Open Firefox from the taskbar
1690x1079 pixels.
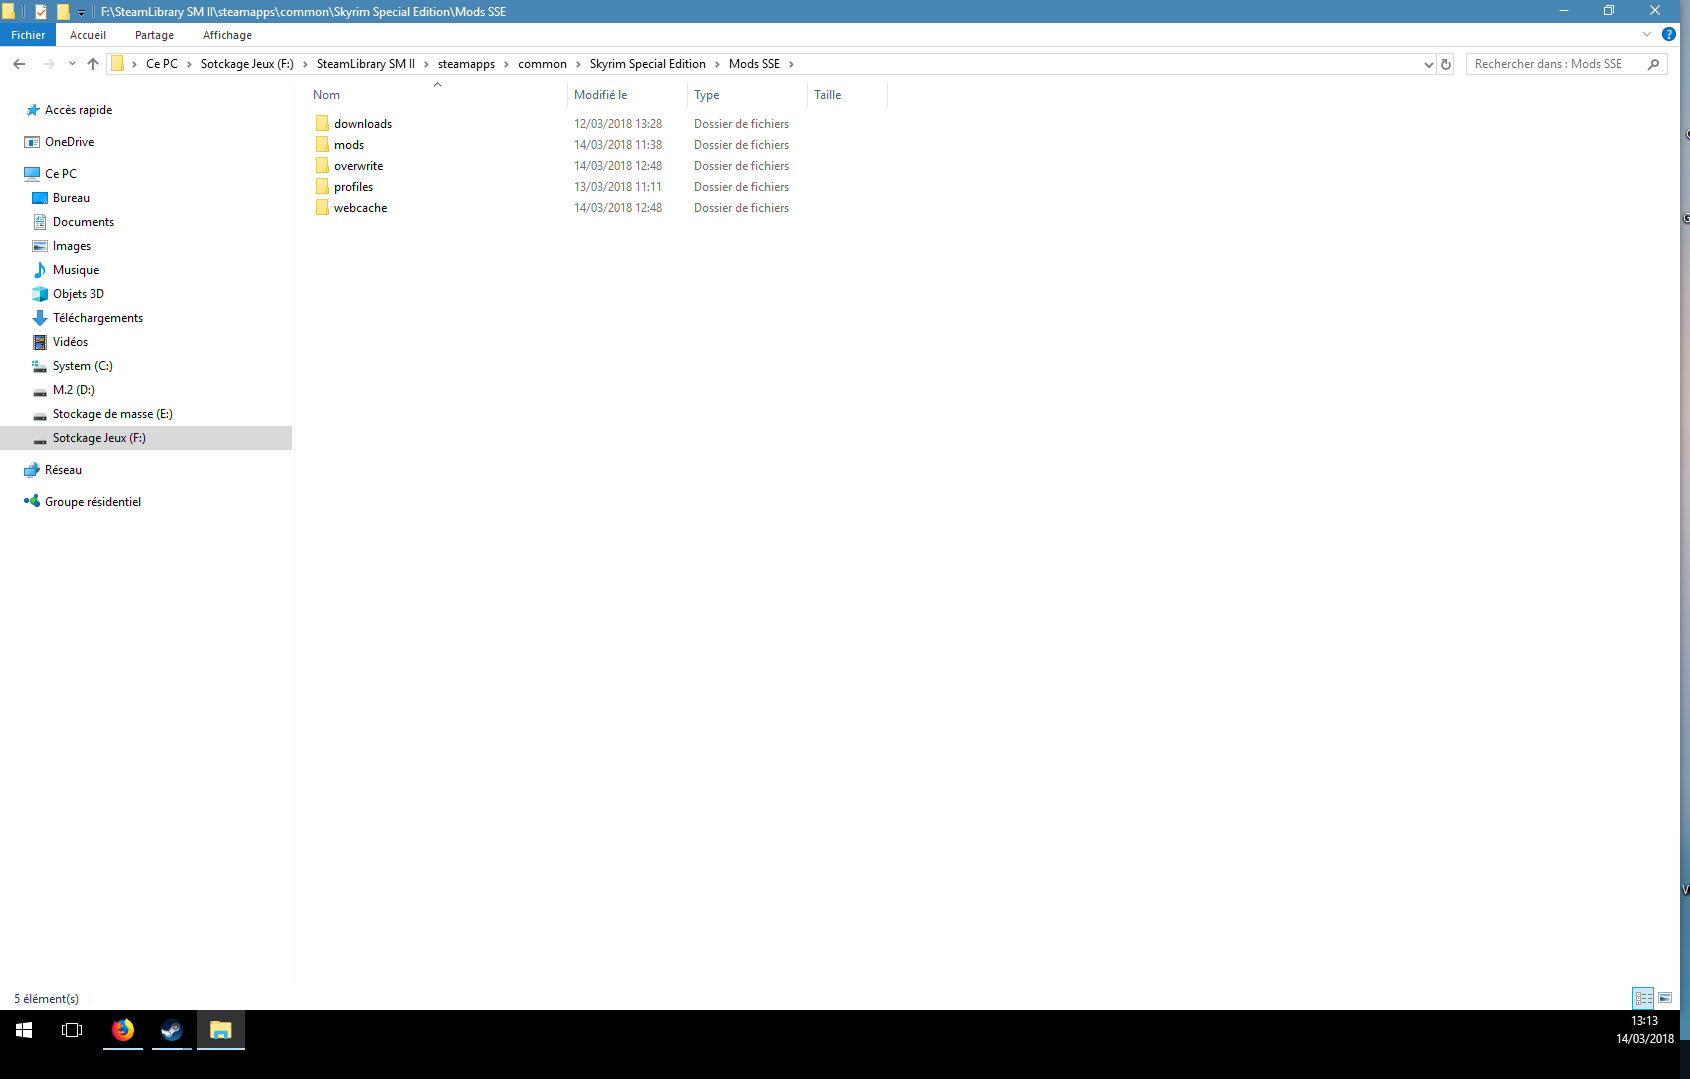tap(123, 1030)
